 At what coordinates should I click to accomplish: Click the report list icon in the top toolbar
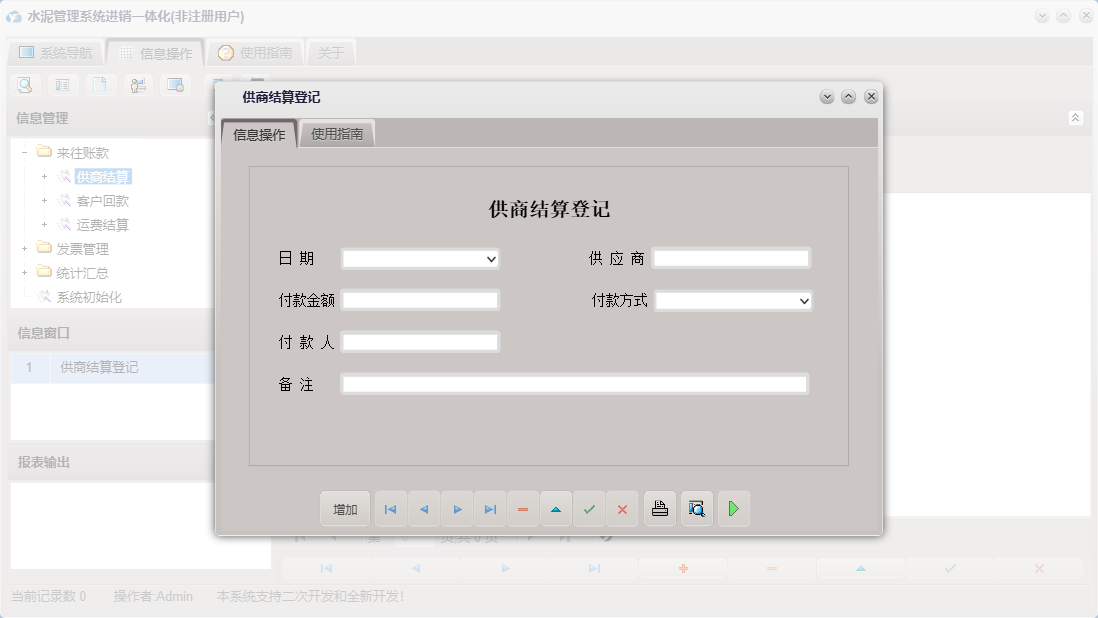coord(62,85)
